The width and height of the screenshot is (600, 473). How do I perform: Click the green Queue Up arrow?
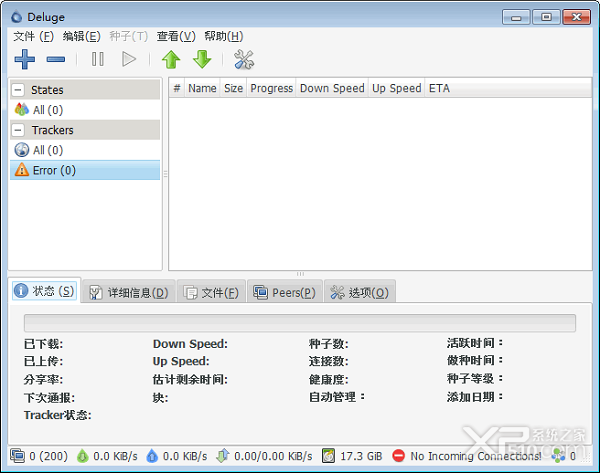(171, 59)
